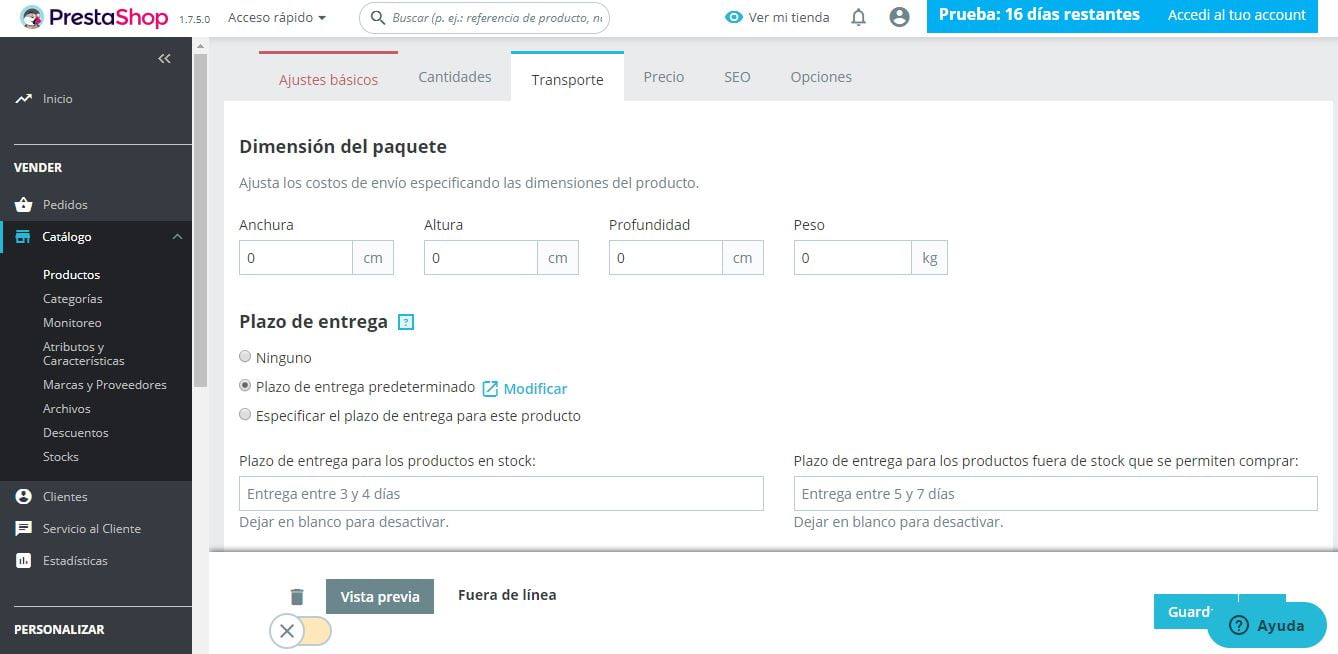Click the trash delete icon near Vista previa
The width and height of the screenshot is (1338, 654).
click(297, 595)
